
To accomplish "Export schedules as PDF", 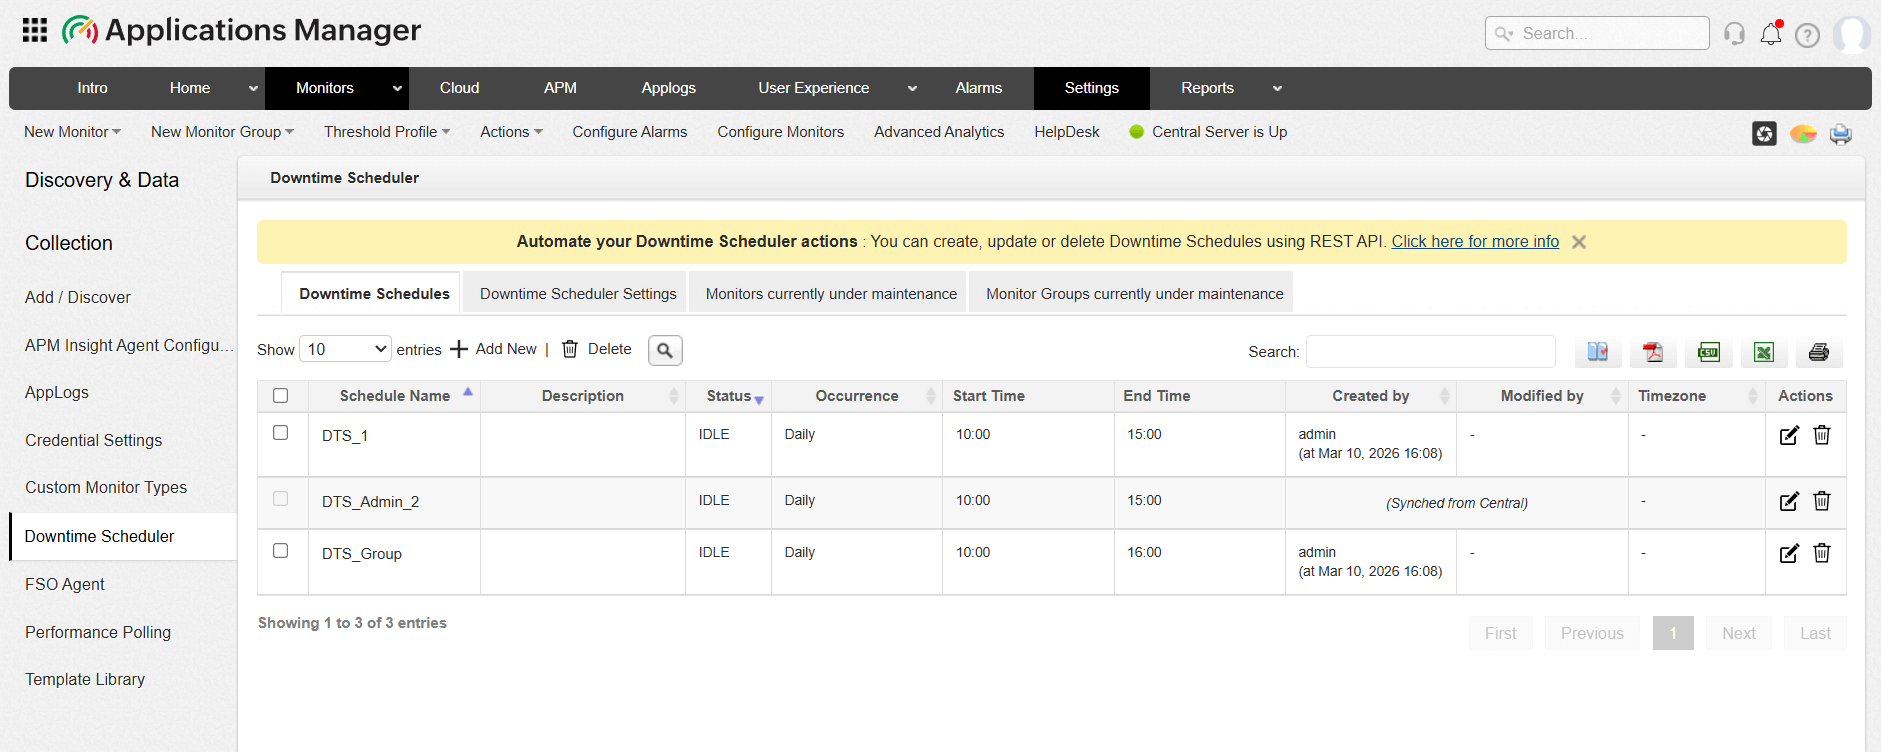I will (x=1653, y=352).
